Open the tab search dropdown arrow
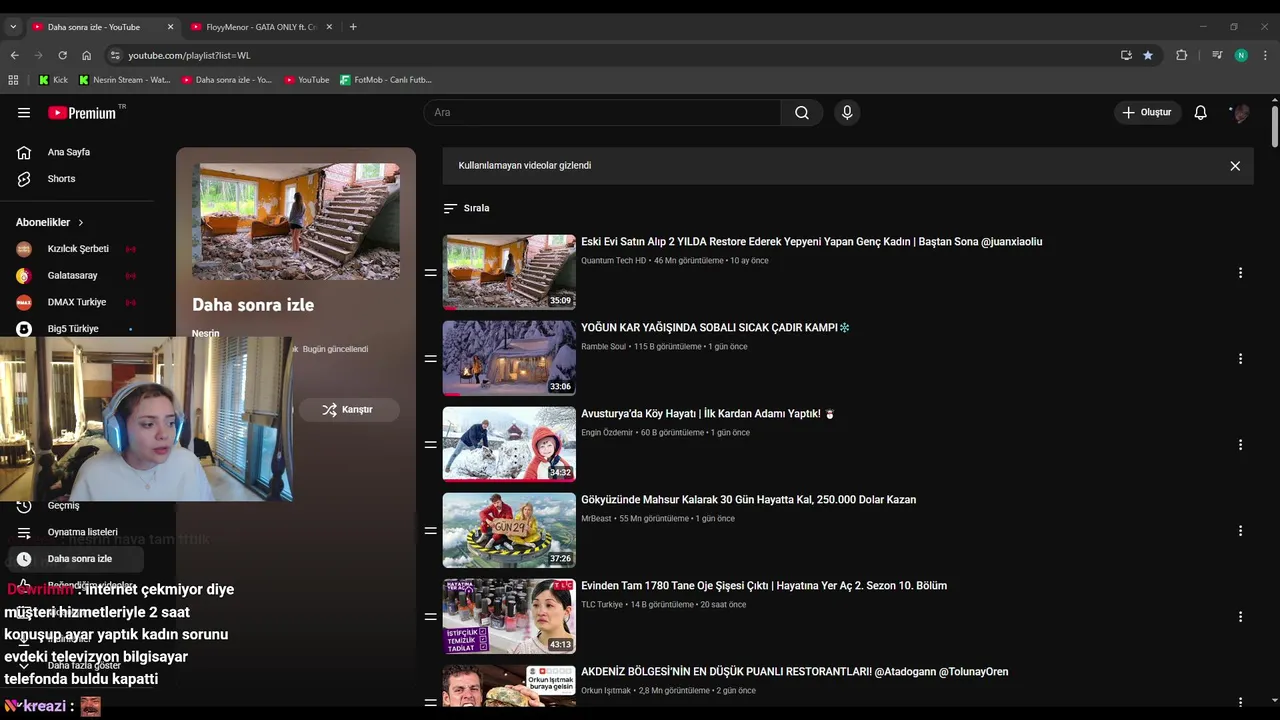Viewport: 1280px width, 720px height. coord(13,27)
